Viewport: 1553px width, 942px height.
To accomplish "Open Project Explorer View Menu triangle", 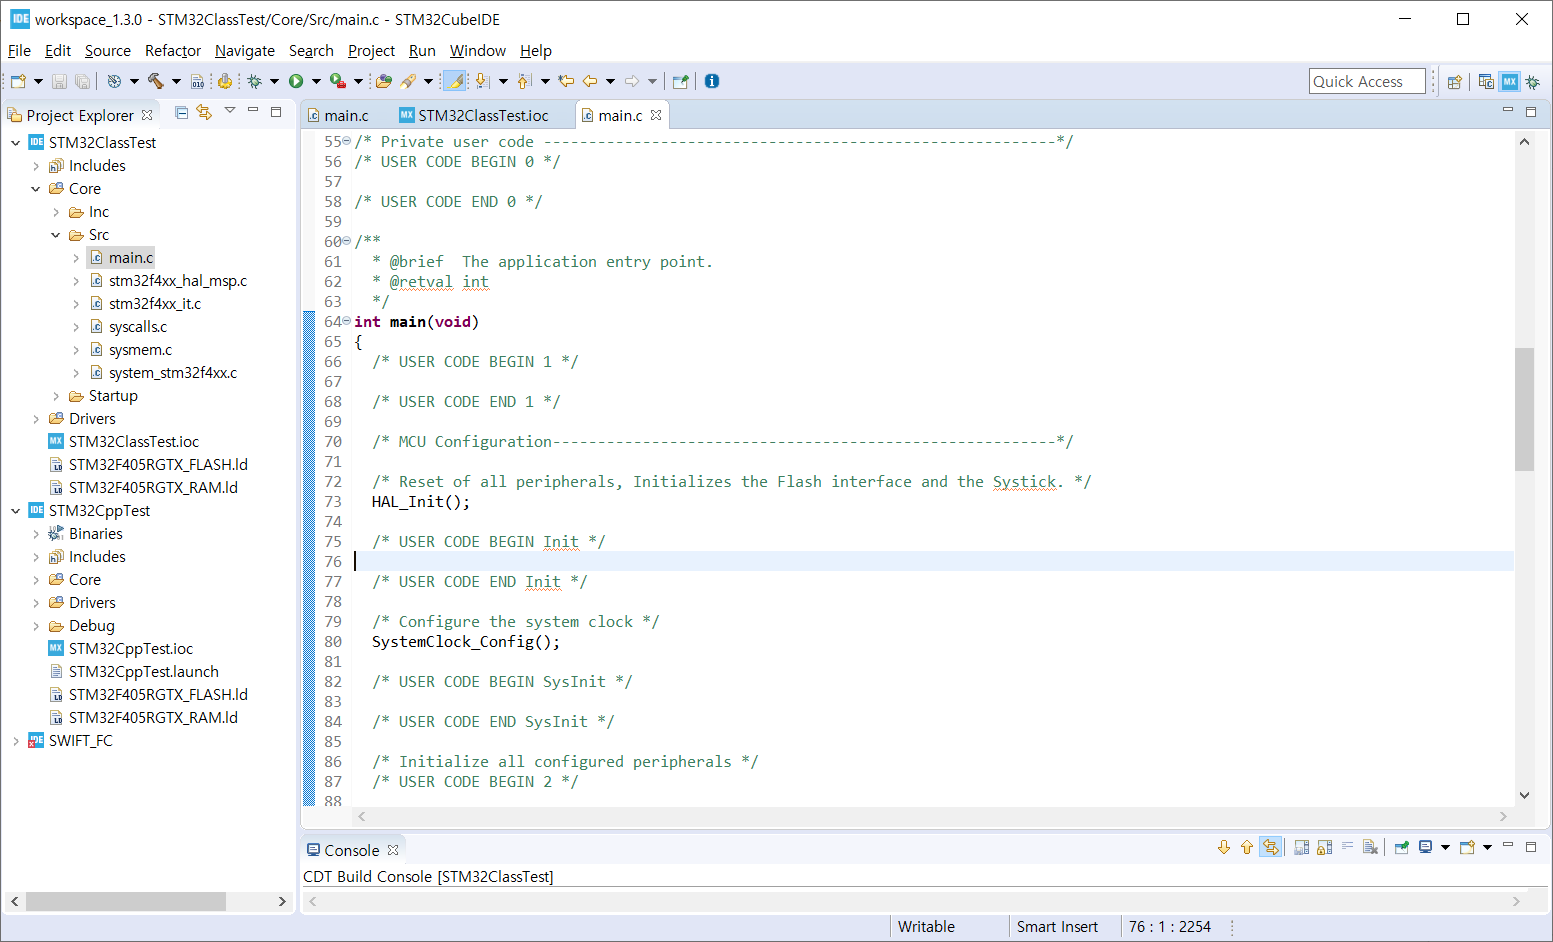I will [230, 111].
